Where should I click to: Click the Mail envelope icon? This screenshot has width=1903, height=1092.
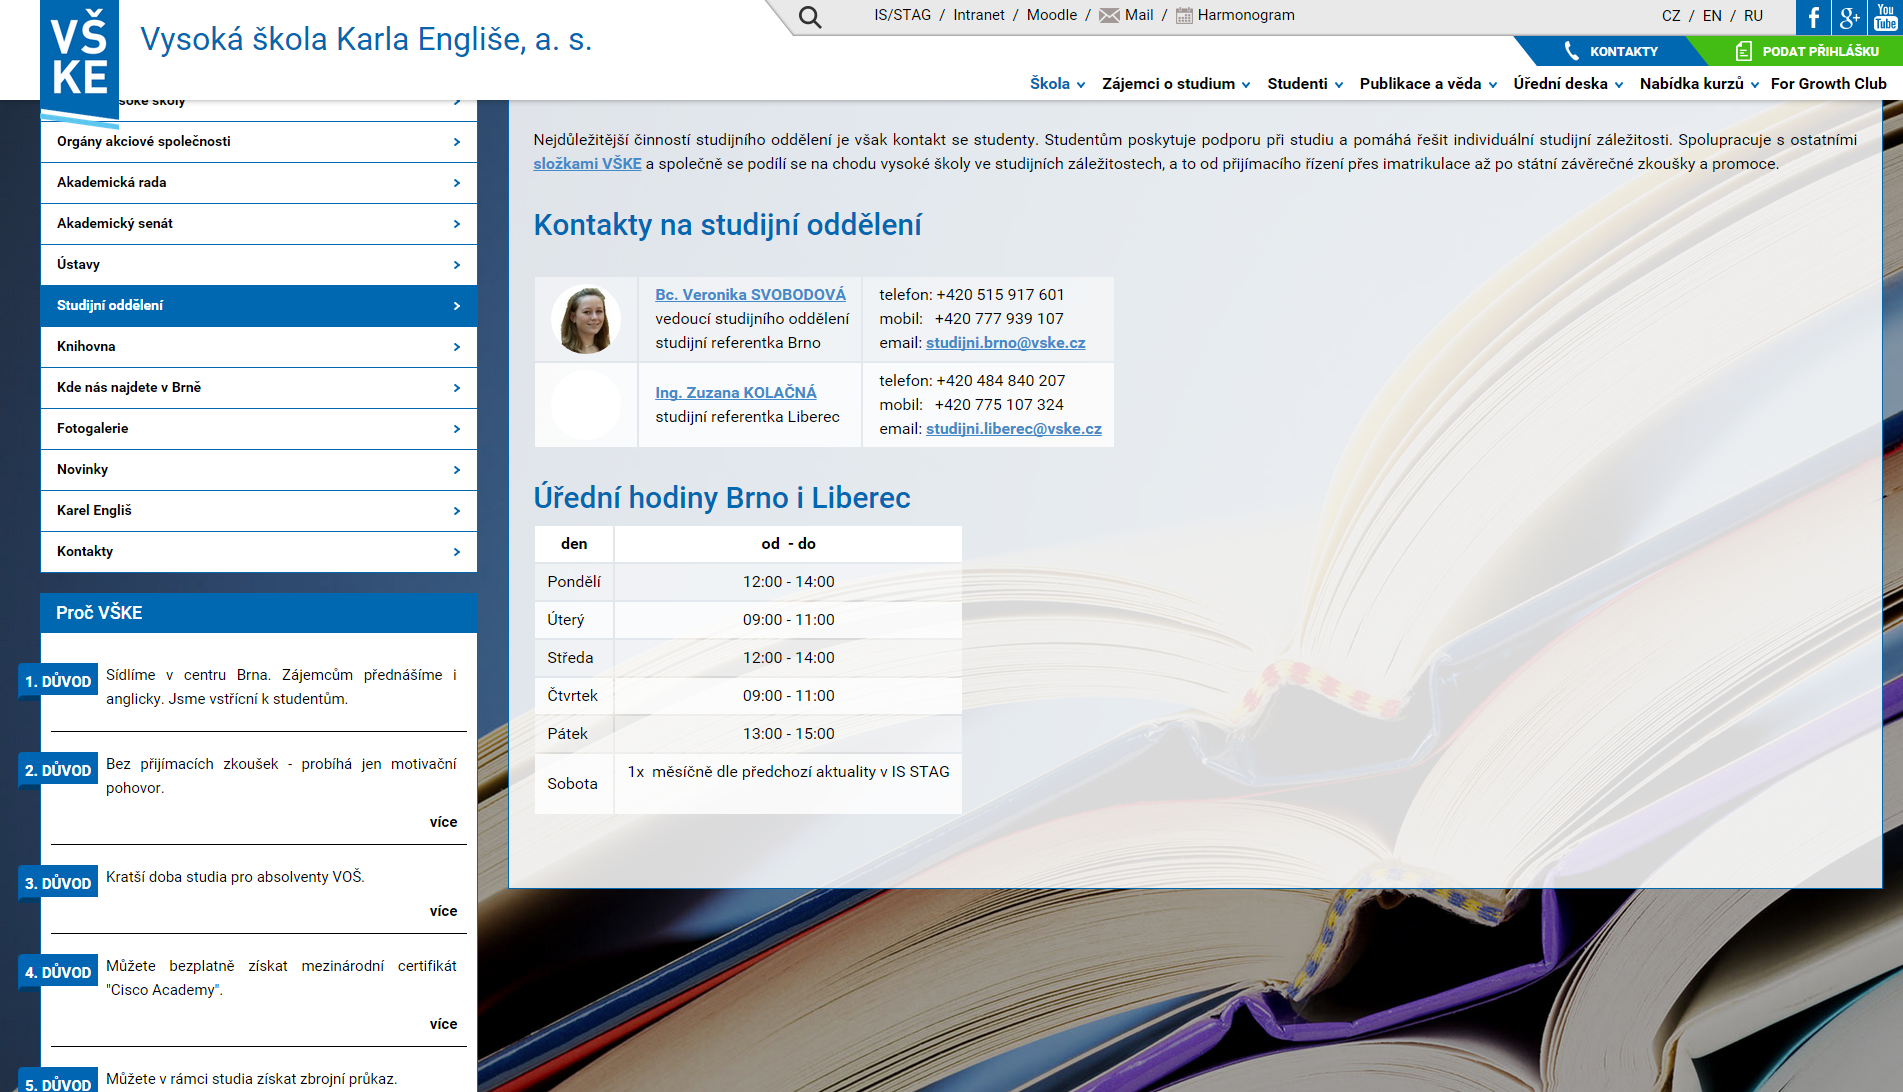pos(1109,15)
